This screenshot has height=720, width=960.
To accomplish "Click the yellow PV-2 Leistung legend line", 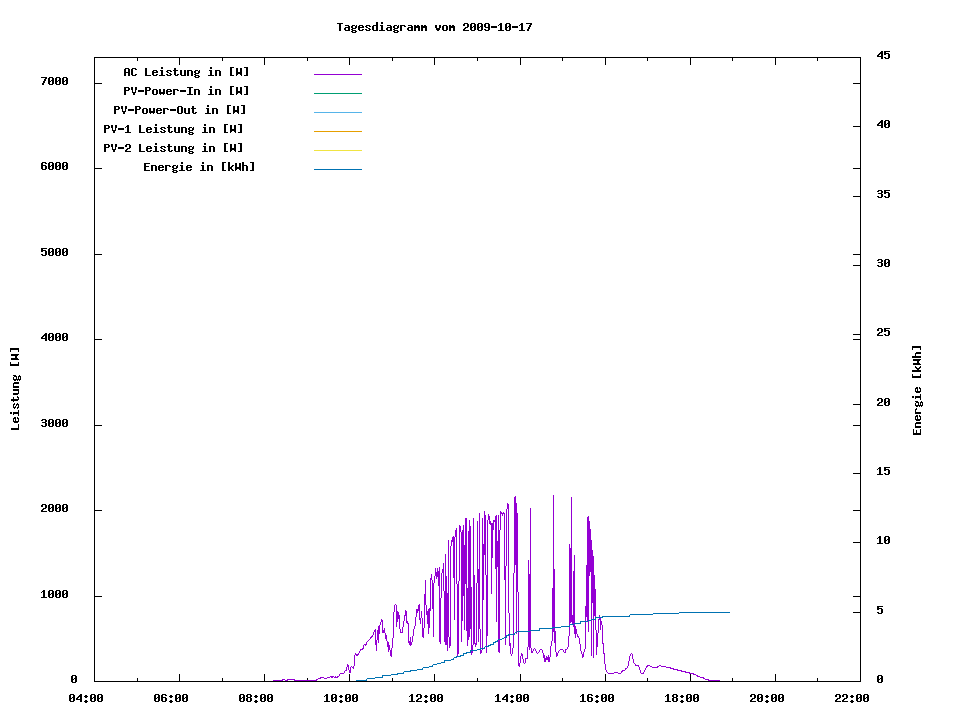I will coord(337,150).
